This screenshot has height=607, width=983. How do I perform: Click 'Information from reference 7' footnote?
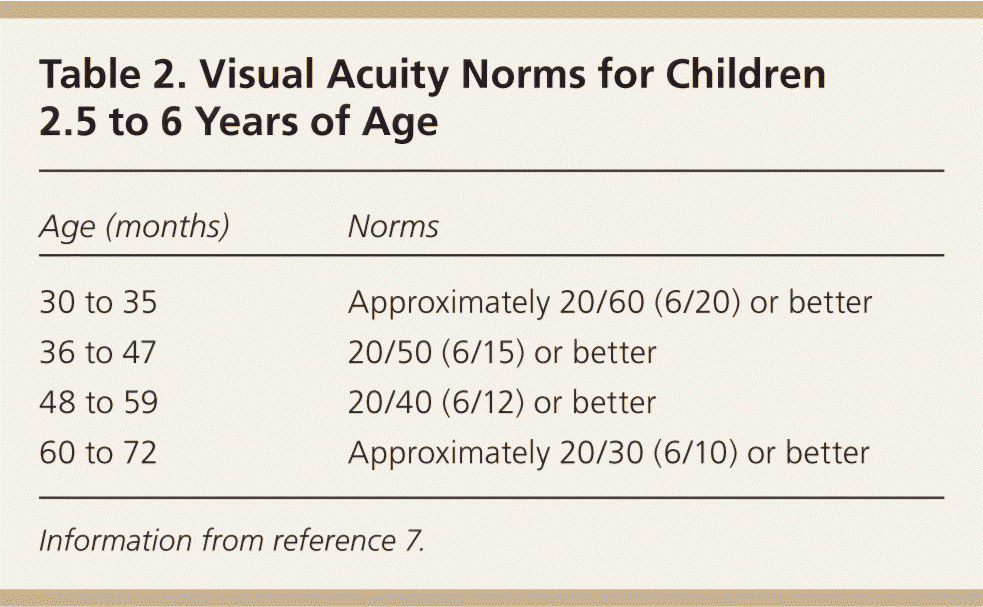(x=232, y=541)
